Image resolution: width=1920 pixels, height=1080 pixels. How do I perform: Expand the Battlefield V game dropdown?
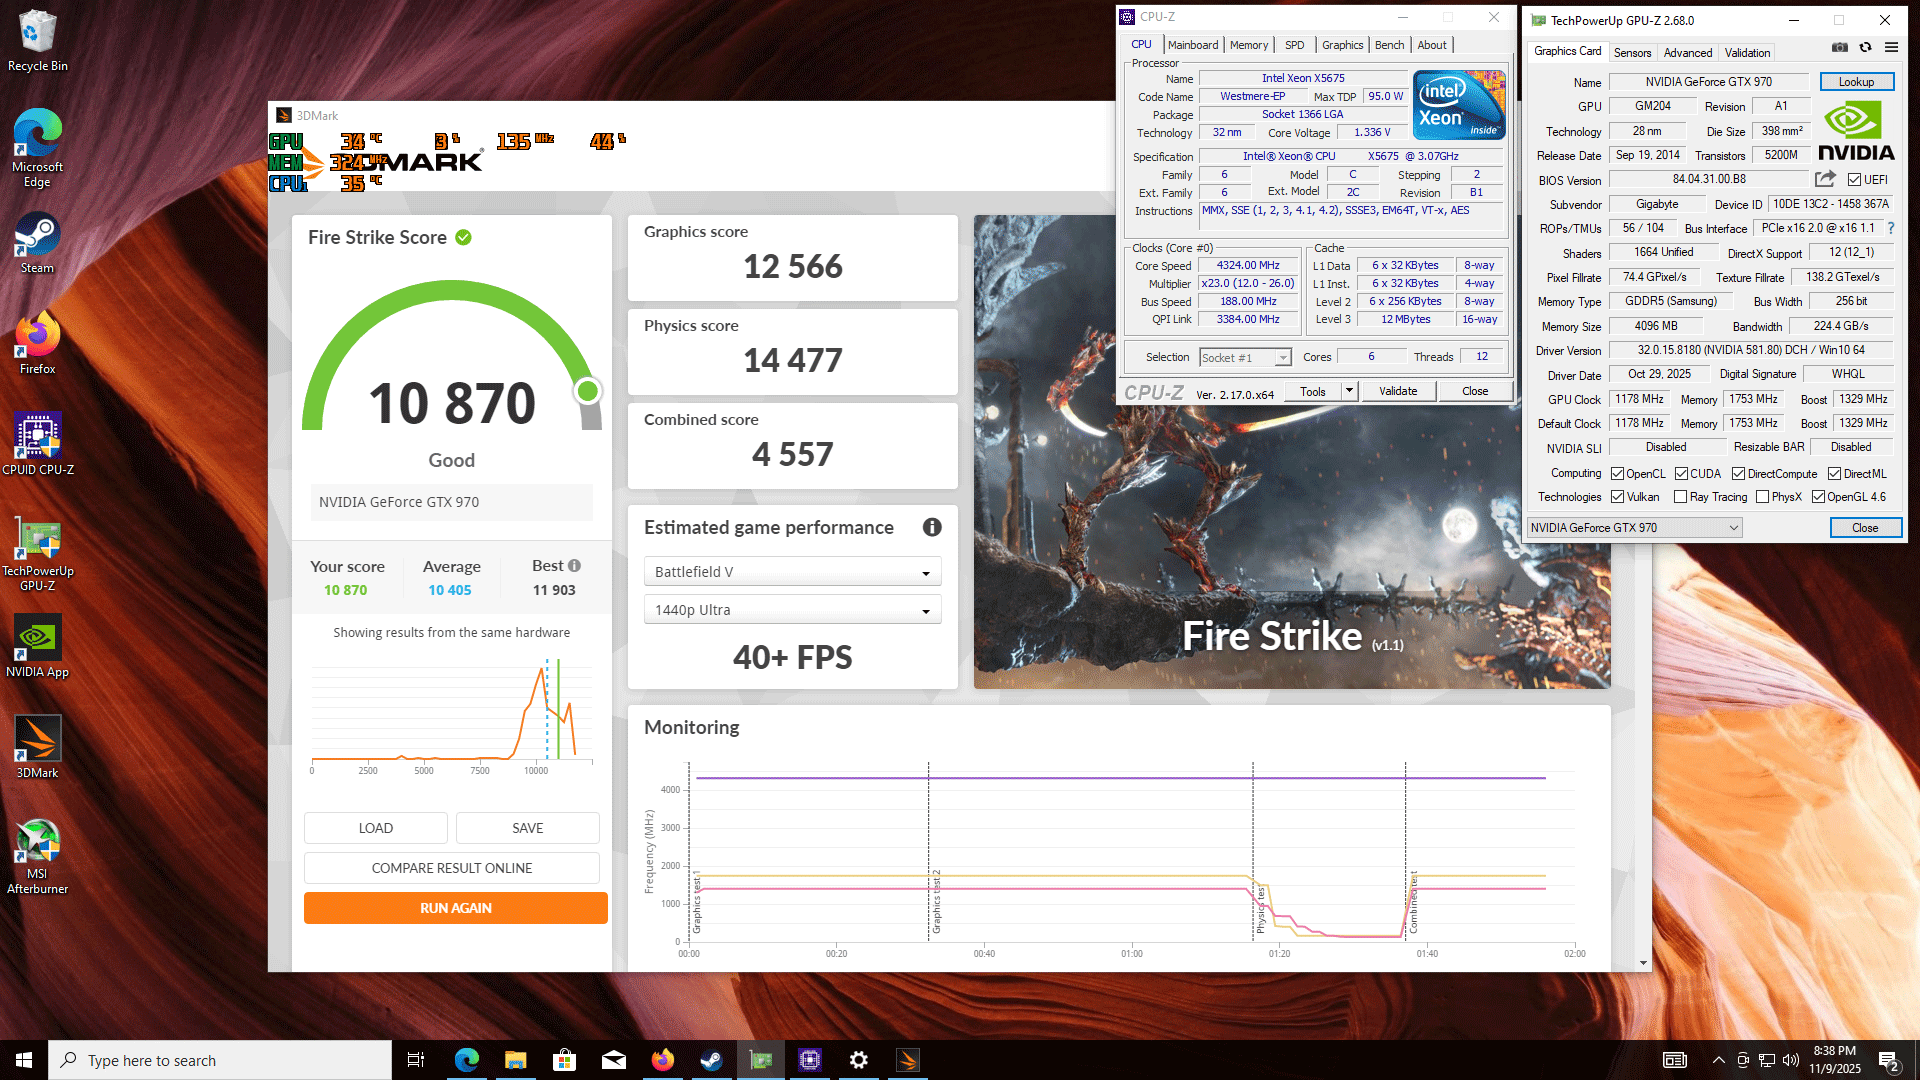click(792, 572)
